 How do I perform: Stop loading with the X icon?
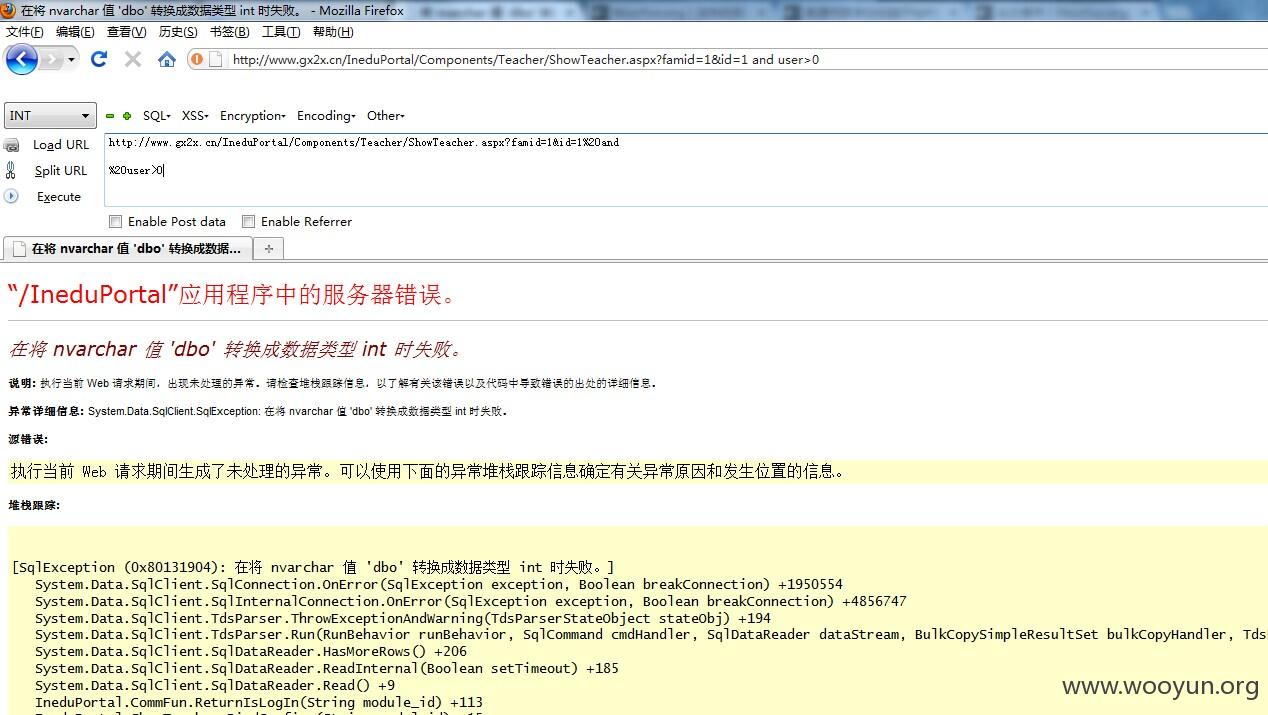click(132, 59)
